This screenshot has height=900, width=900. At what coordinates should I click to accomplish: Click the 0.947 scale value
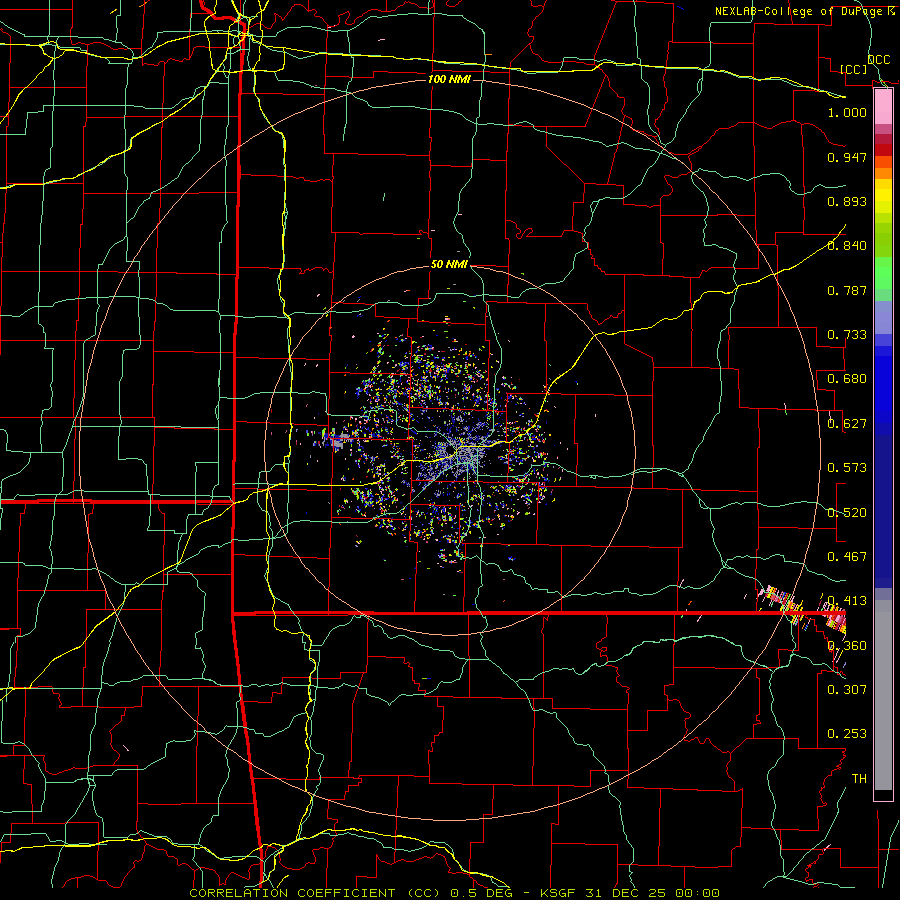point(847,157)
